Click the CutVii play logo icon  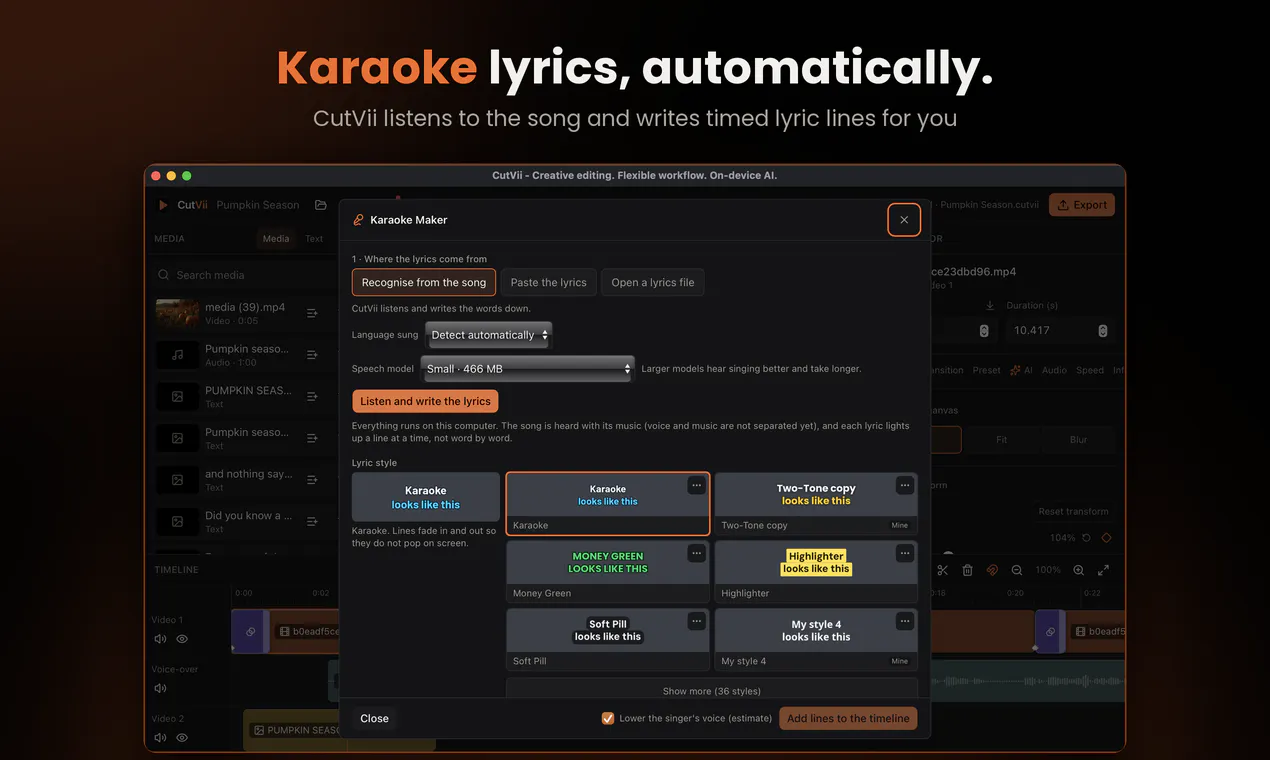(163, 205)
